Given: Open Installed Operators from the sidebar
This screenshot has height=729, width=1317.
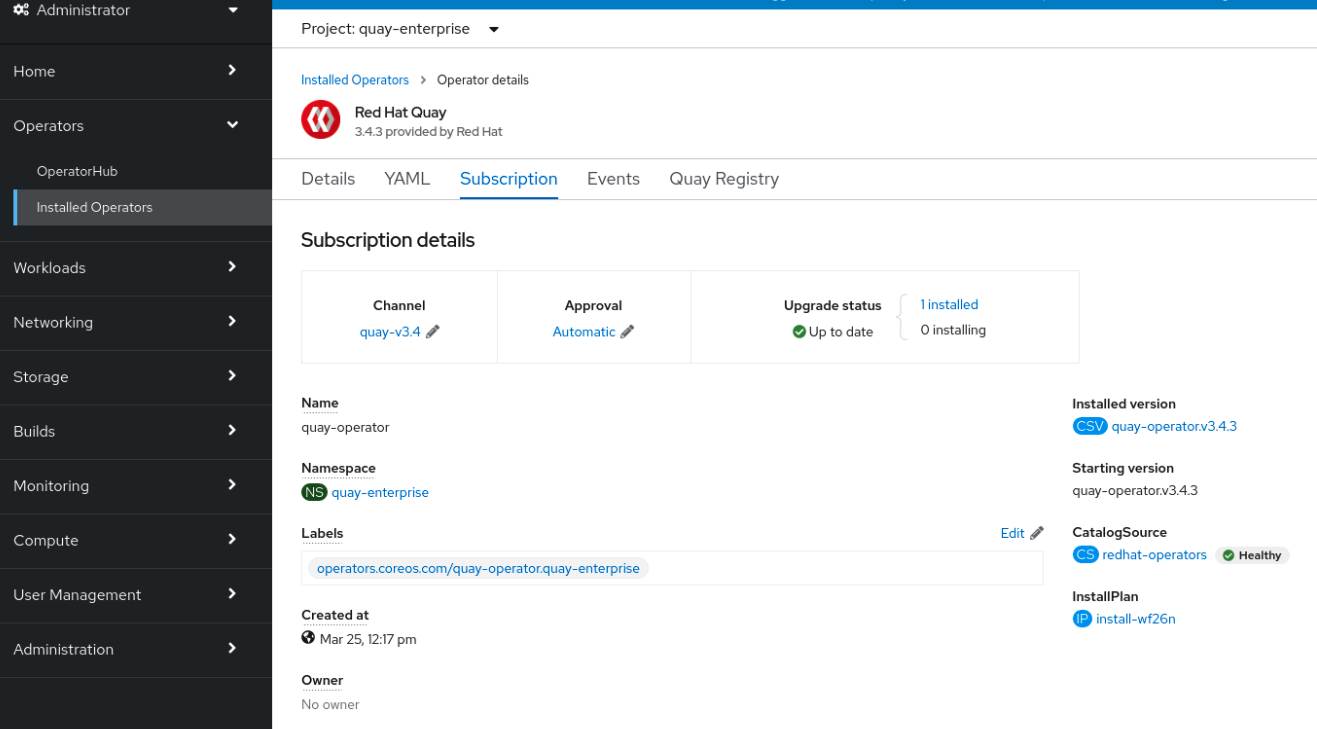Looking at the screenshot, I should [x=94, y=207].
